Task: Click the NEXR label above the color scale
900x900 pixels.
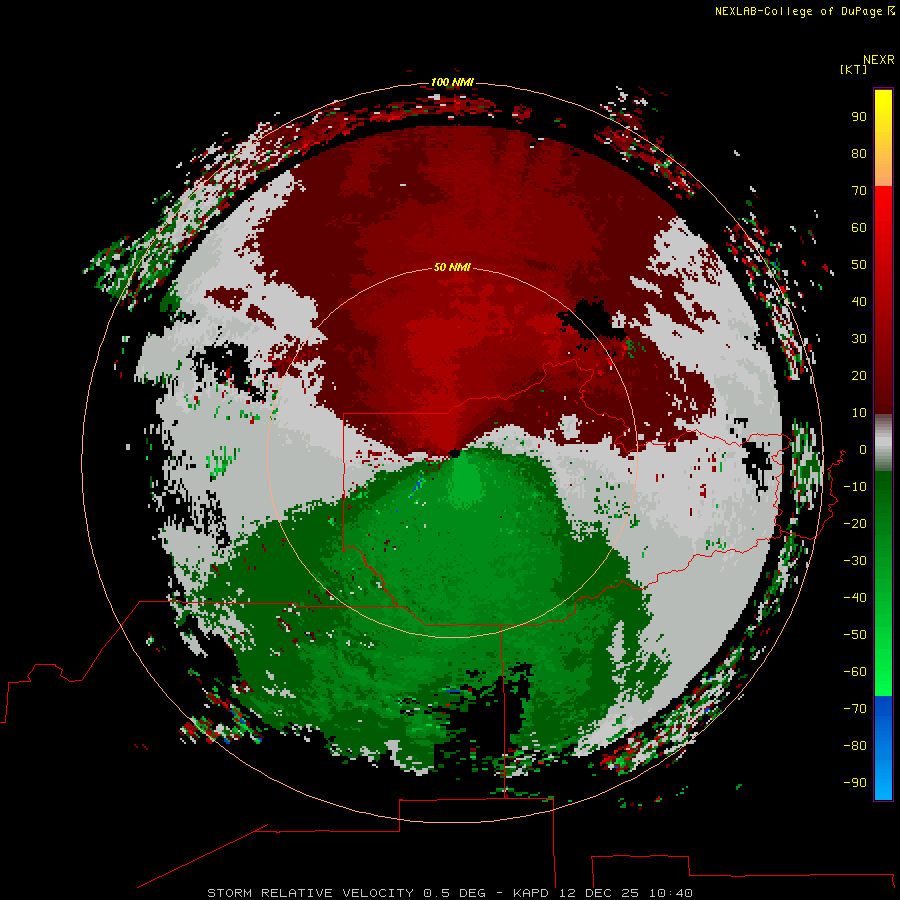Action: pos(879,60)
